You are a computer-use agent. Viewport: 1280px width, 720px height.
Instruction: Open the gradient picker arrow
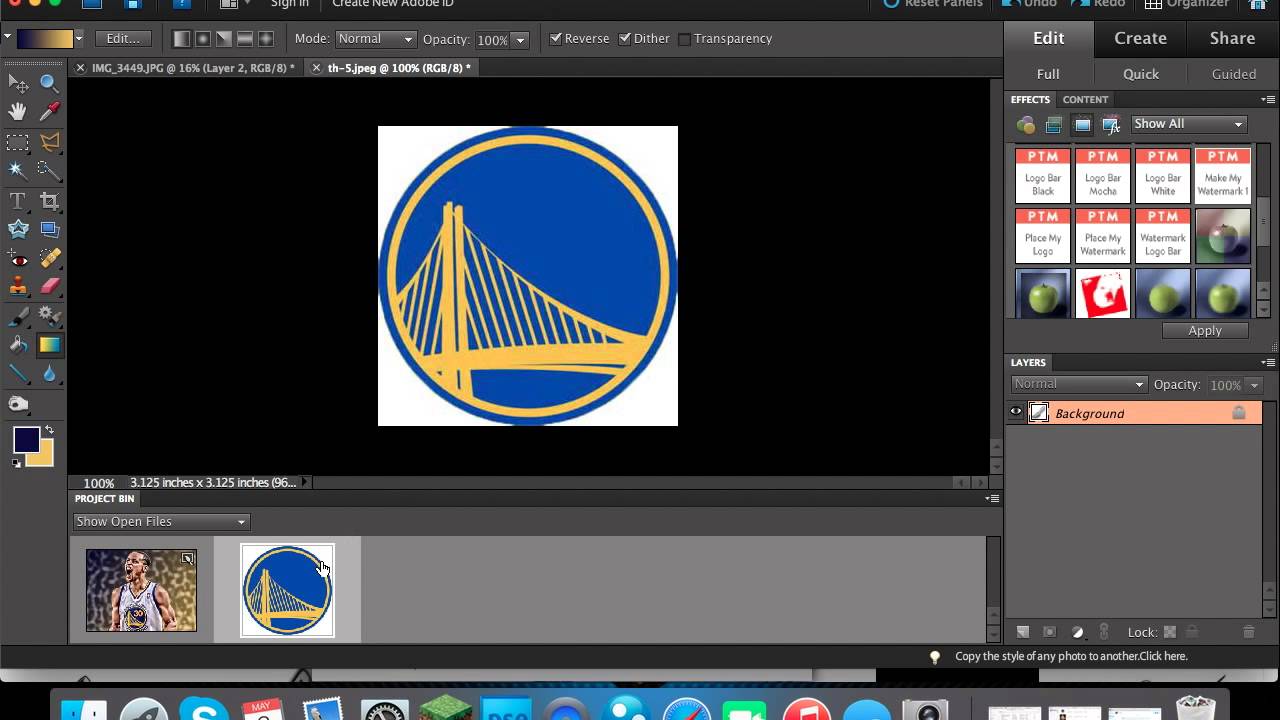78,39
